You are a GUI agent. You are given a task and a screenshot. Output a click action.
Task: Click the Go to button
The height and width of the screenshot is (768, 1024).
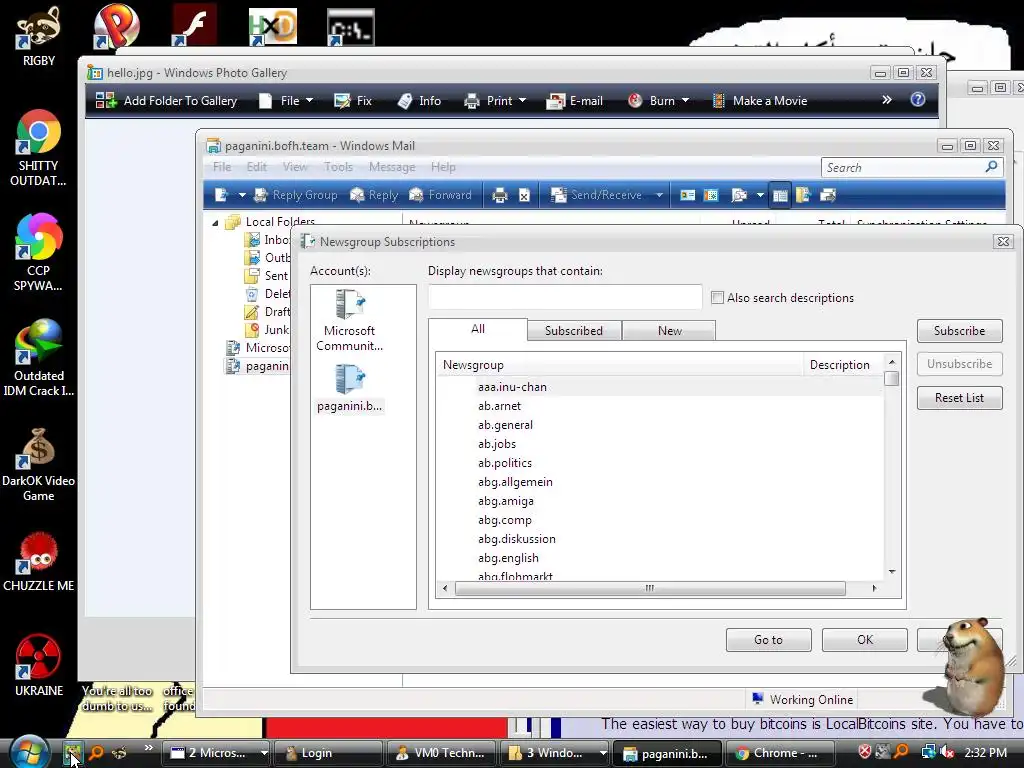(769, 640)
